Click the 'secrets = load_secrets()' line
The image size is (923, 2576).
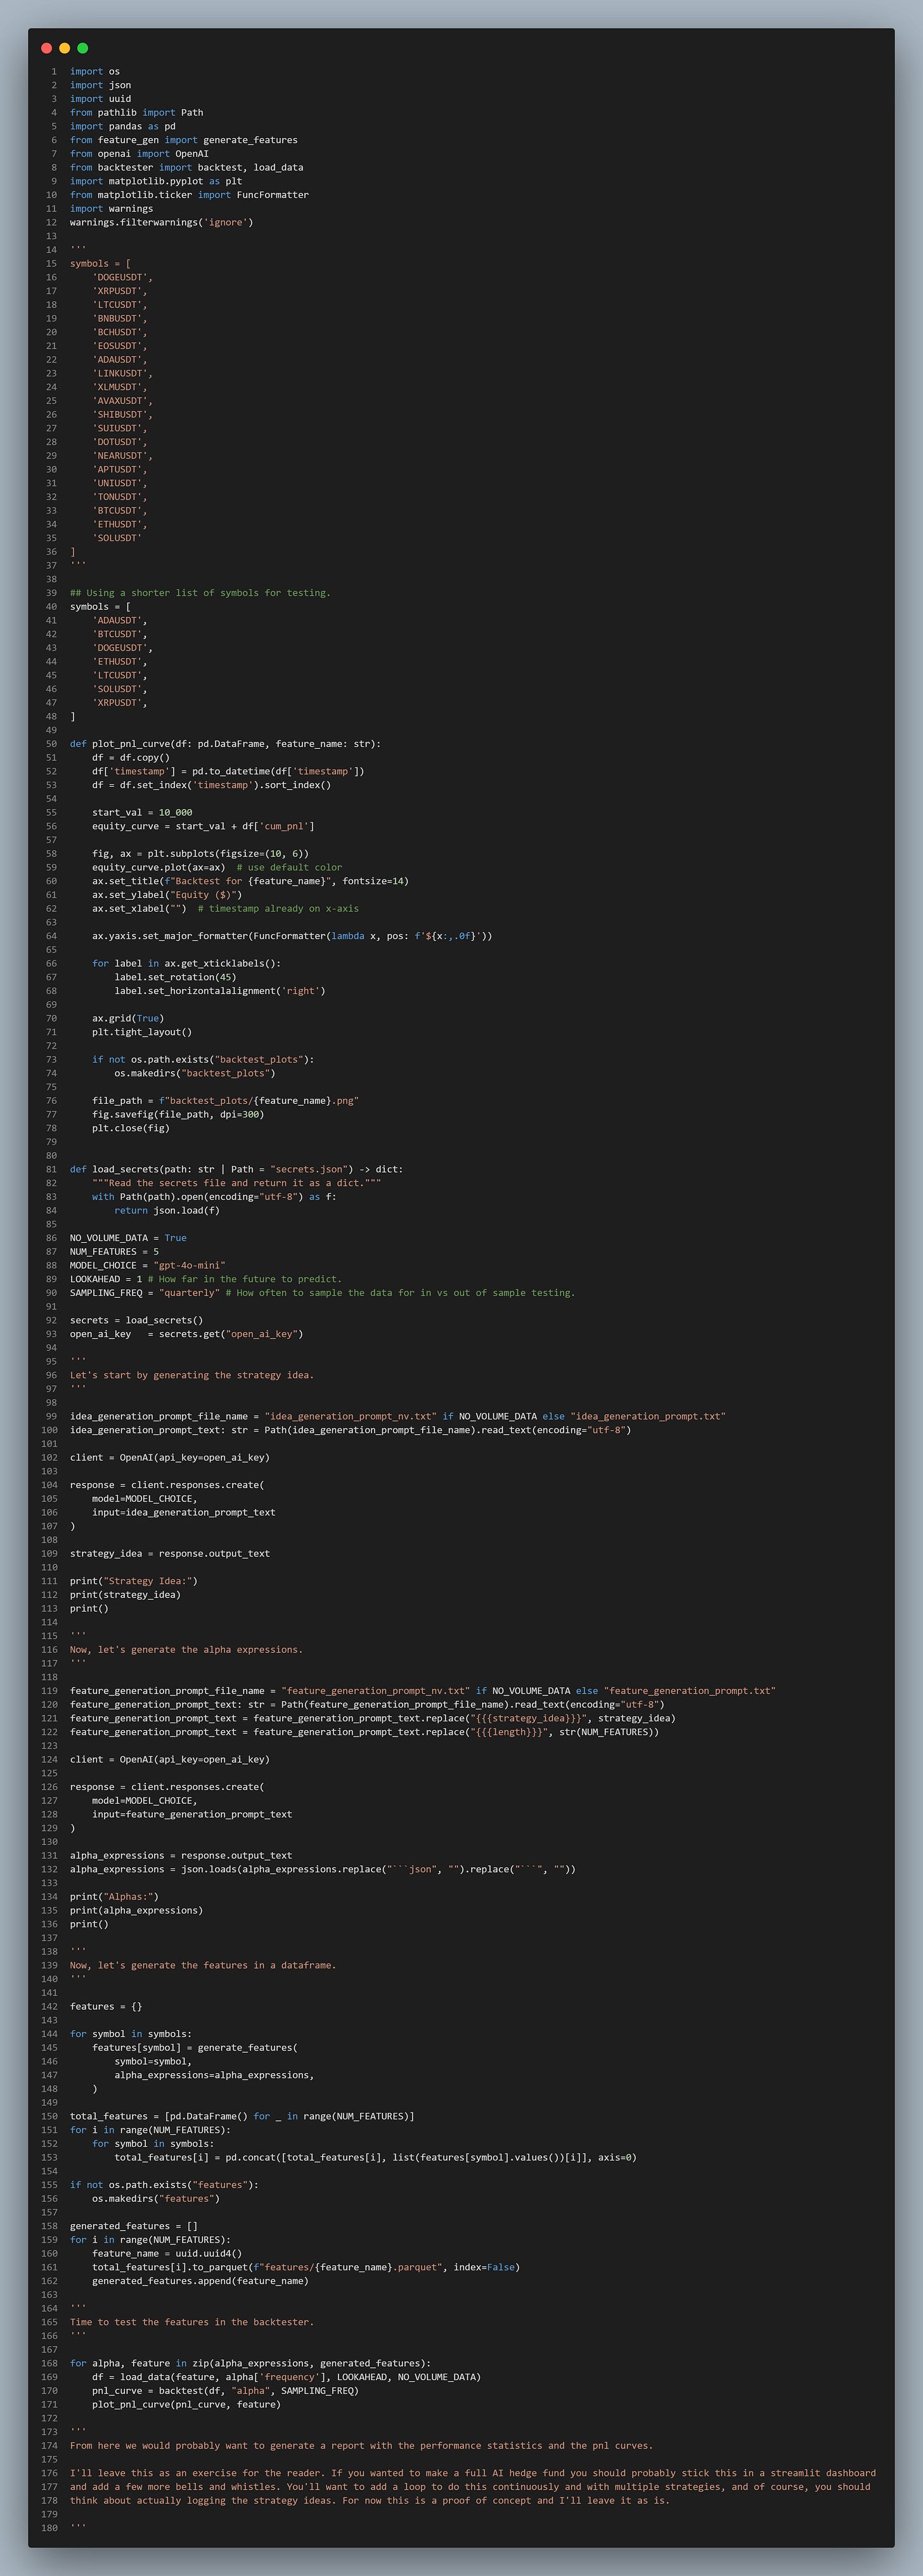[136, 1320]
